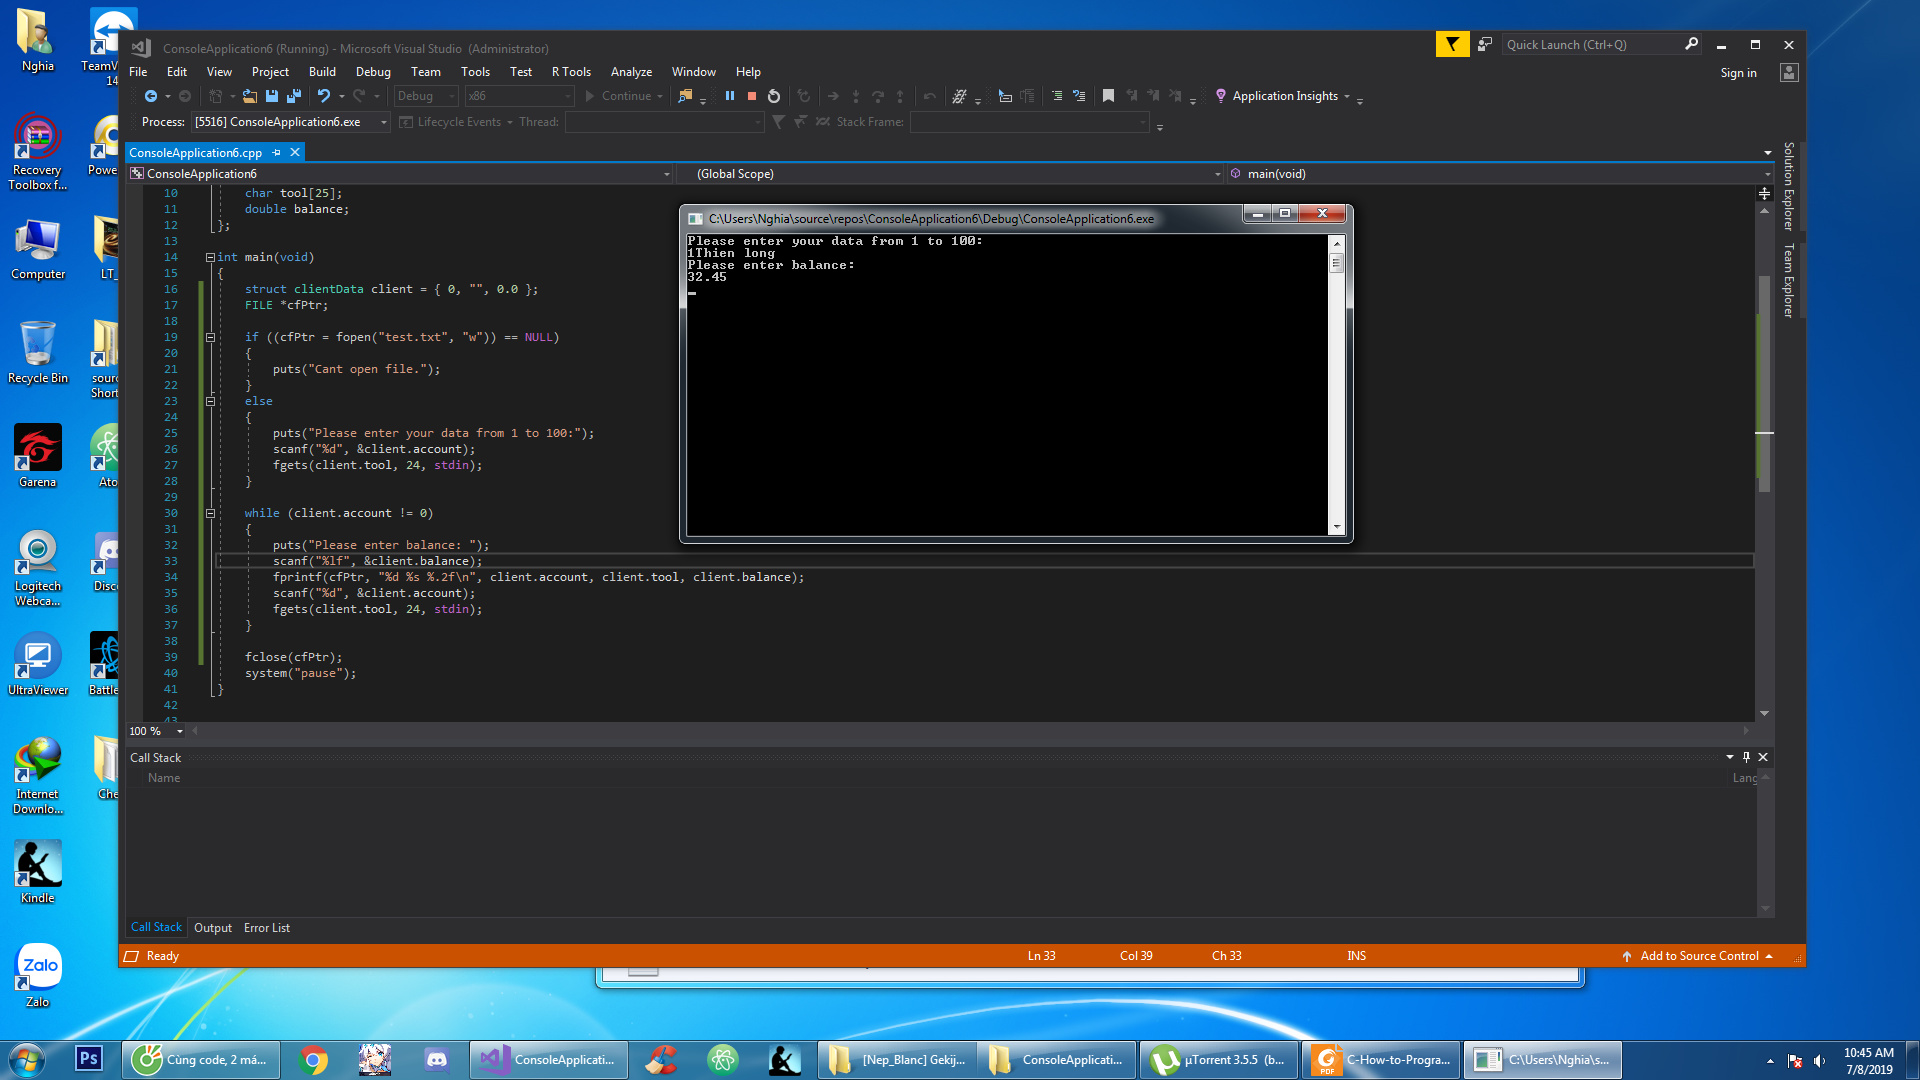This screenshot has height=1080, width=1920.
Task: Click Add to Source Control
Action: click(1698, 956)
